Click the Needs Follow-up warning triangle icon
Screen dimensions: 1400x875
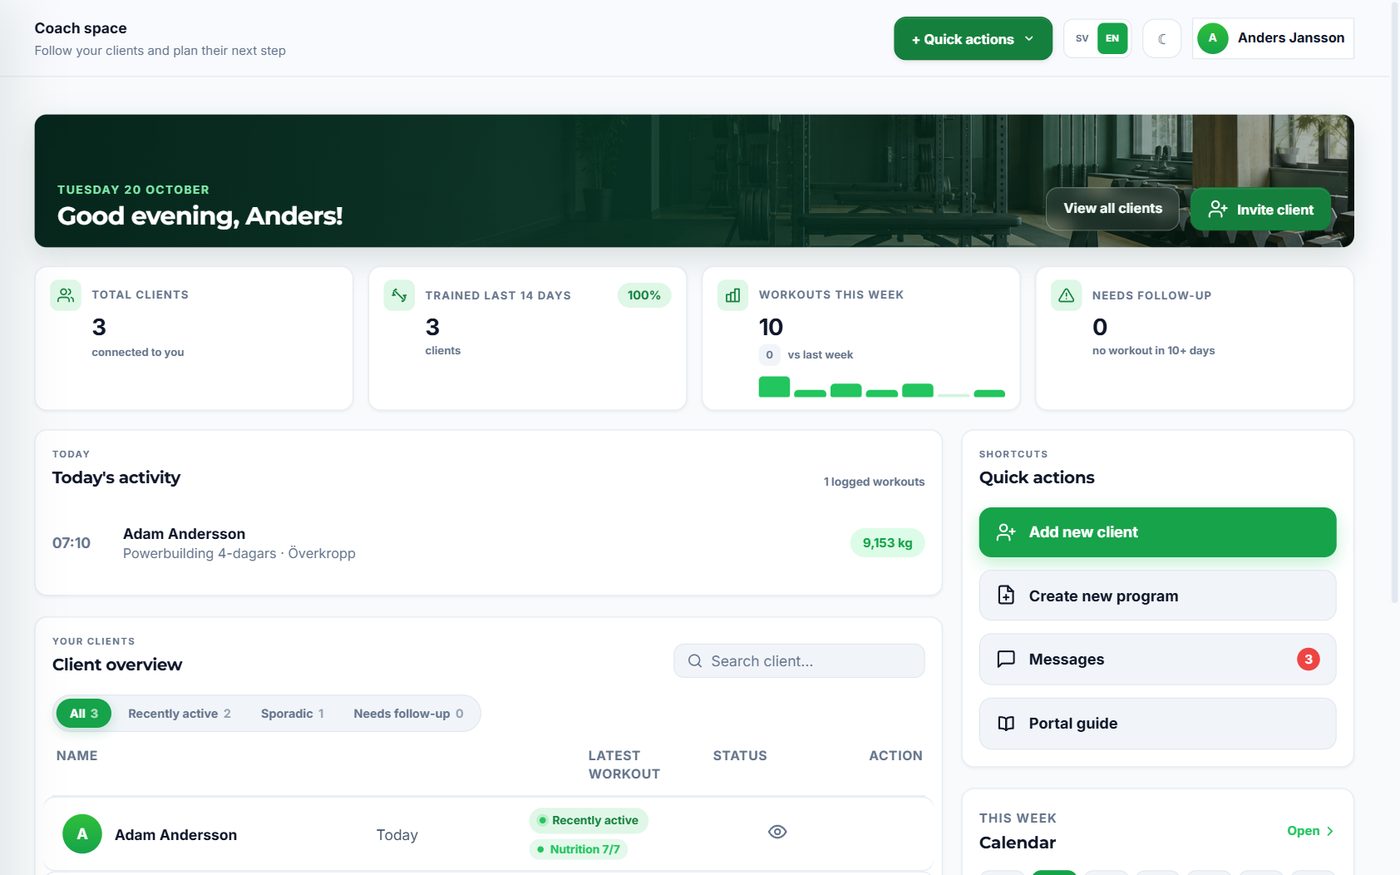click(x=1066, y=295)
